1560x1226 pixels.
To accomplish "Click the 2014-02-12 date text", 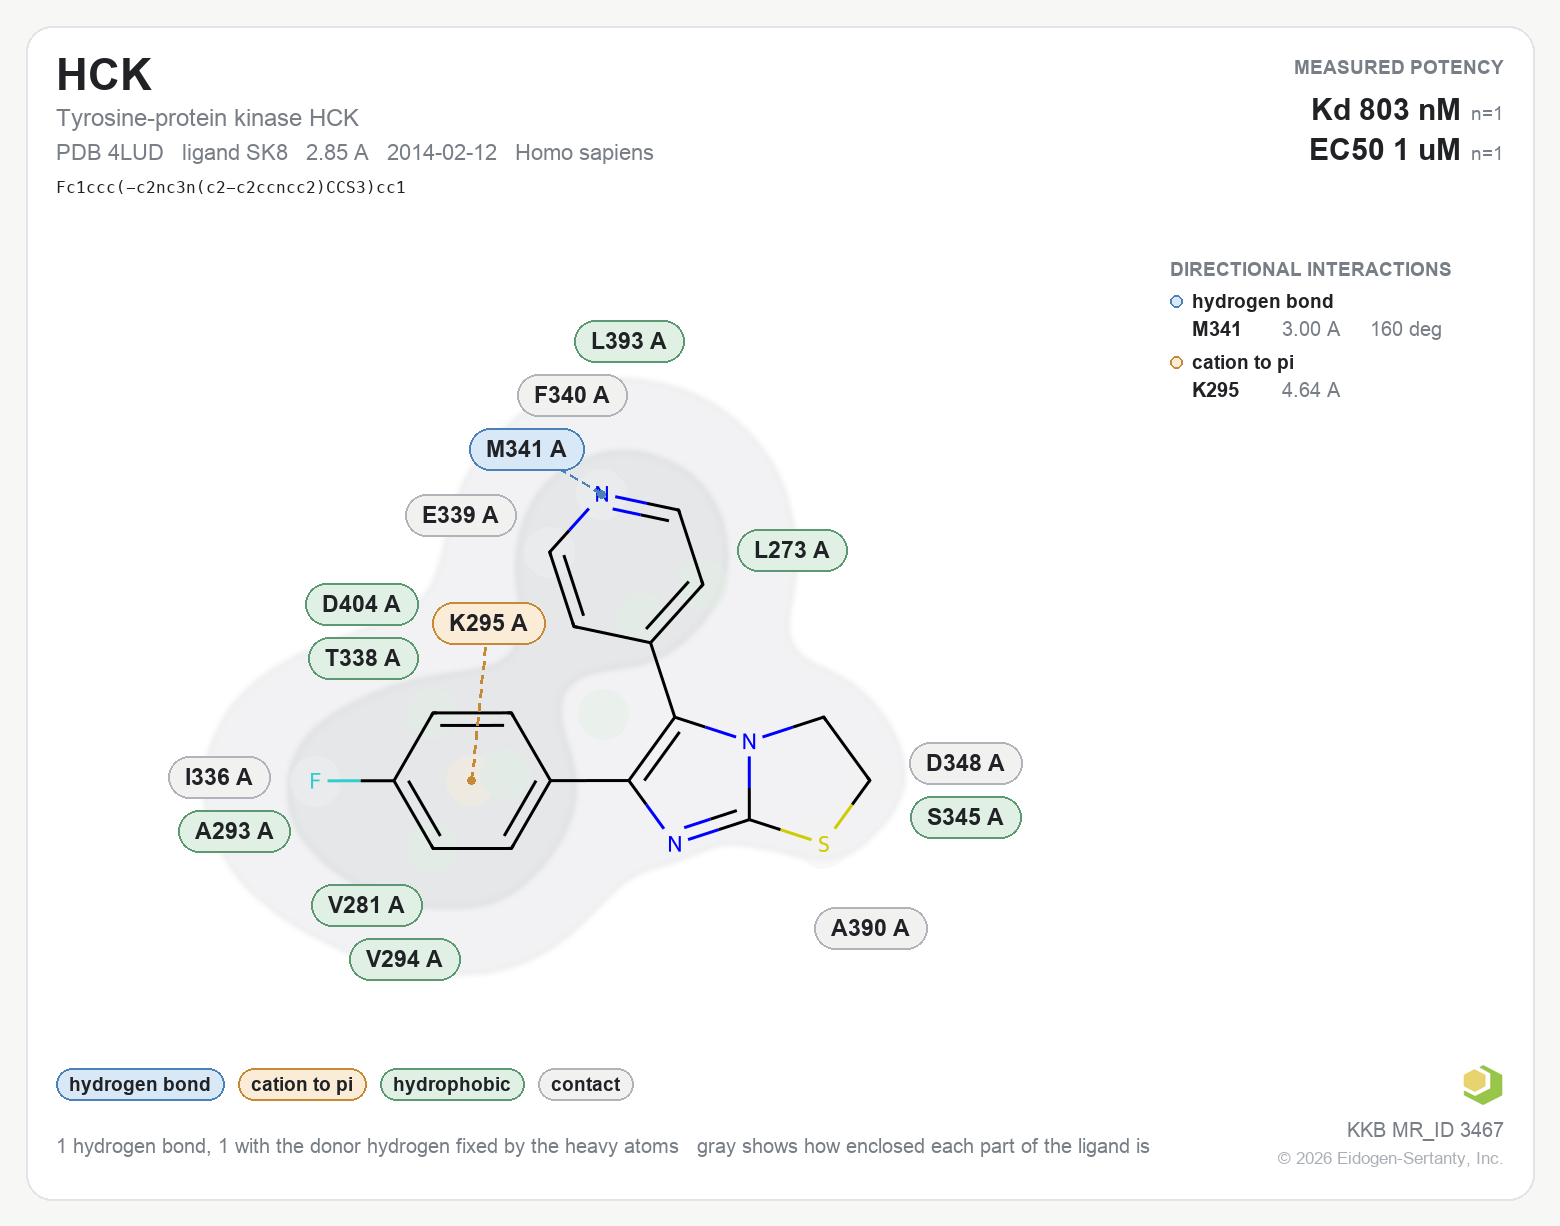I will coord(442,153).
